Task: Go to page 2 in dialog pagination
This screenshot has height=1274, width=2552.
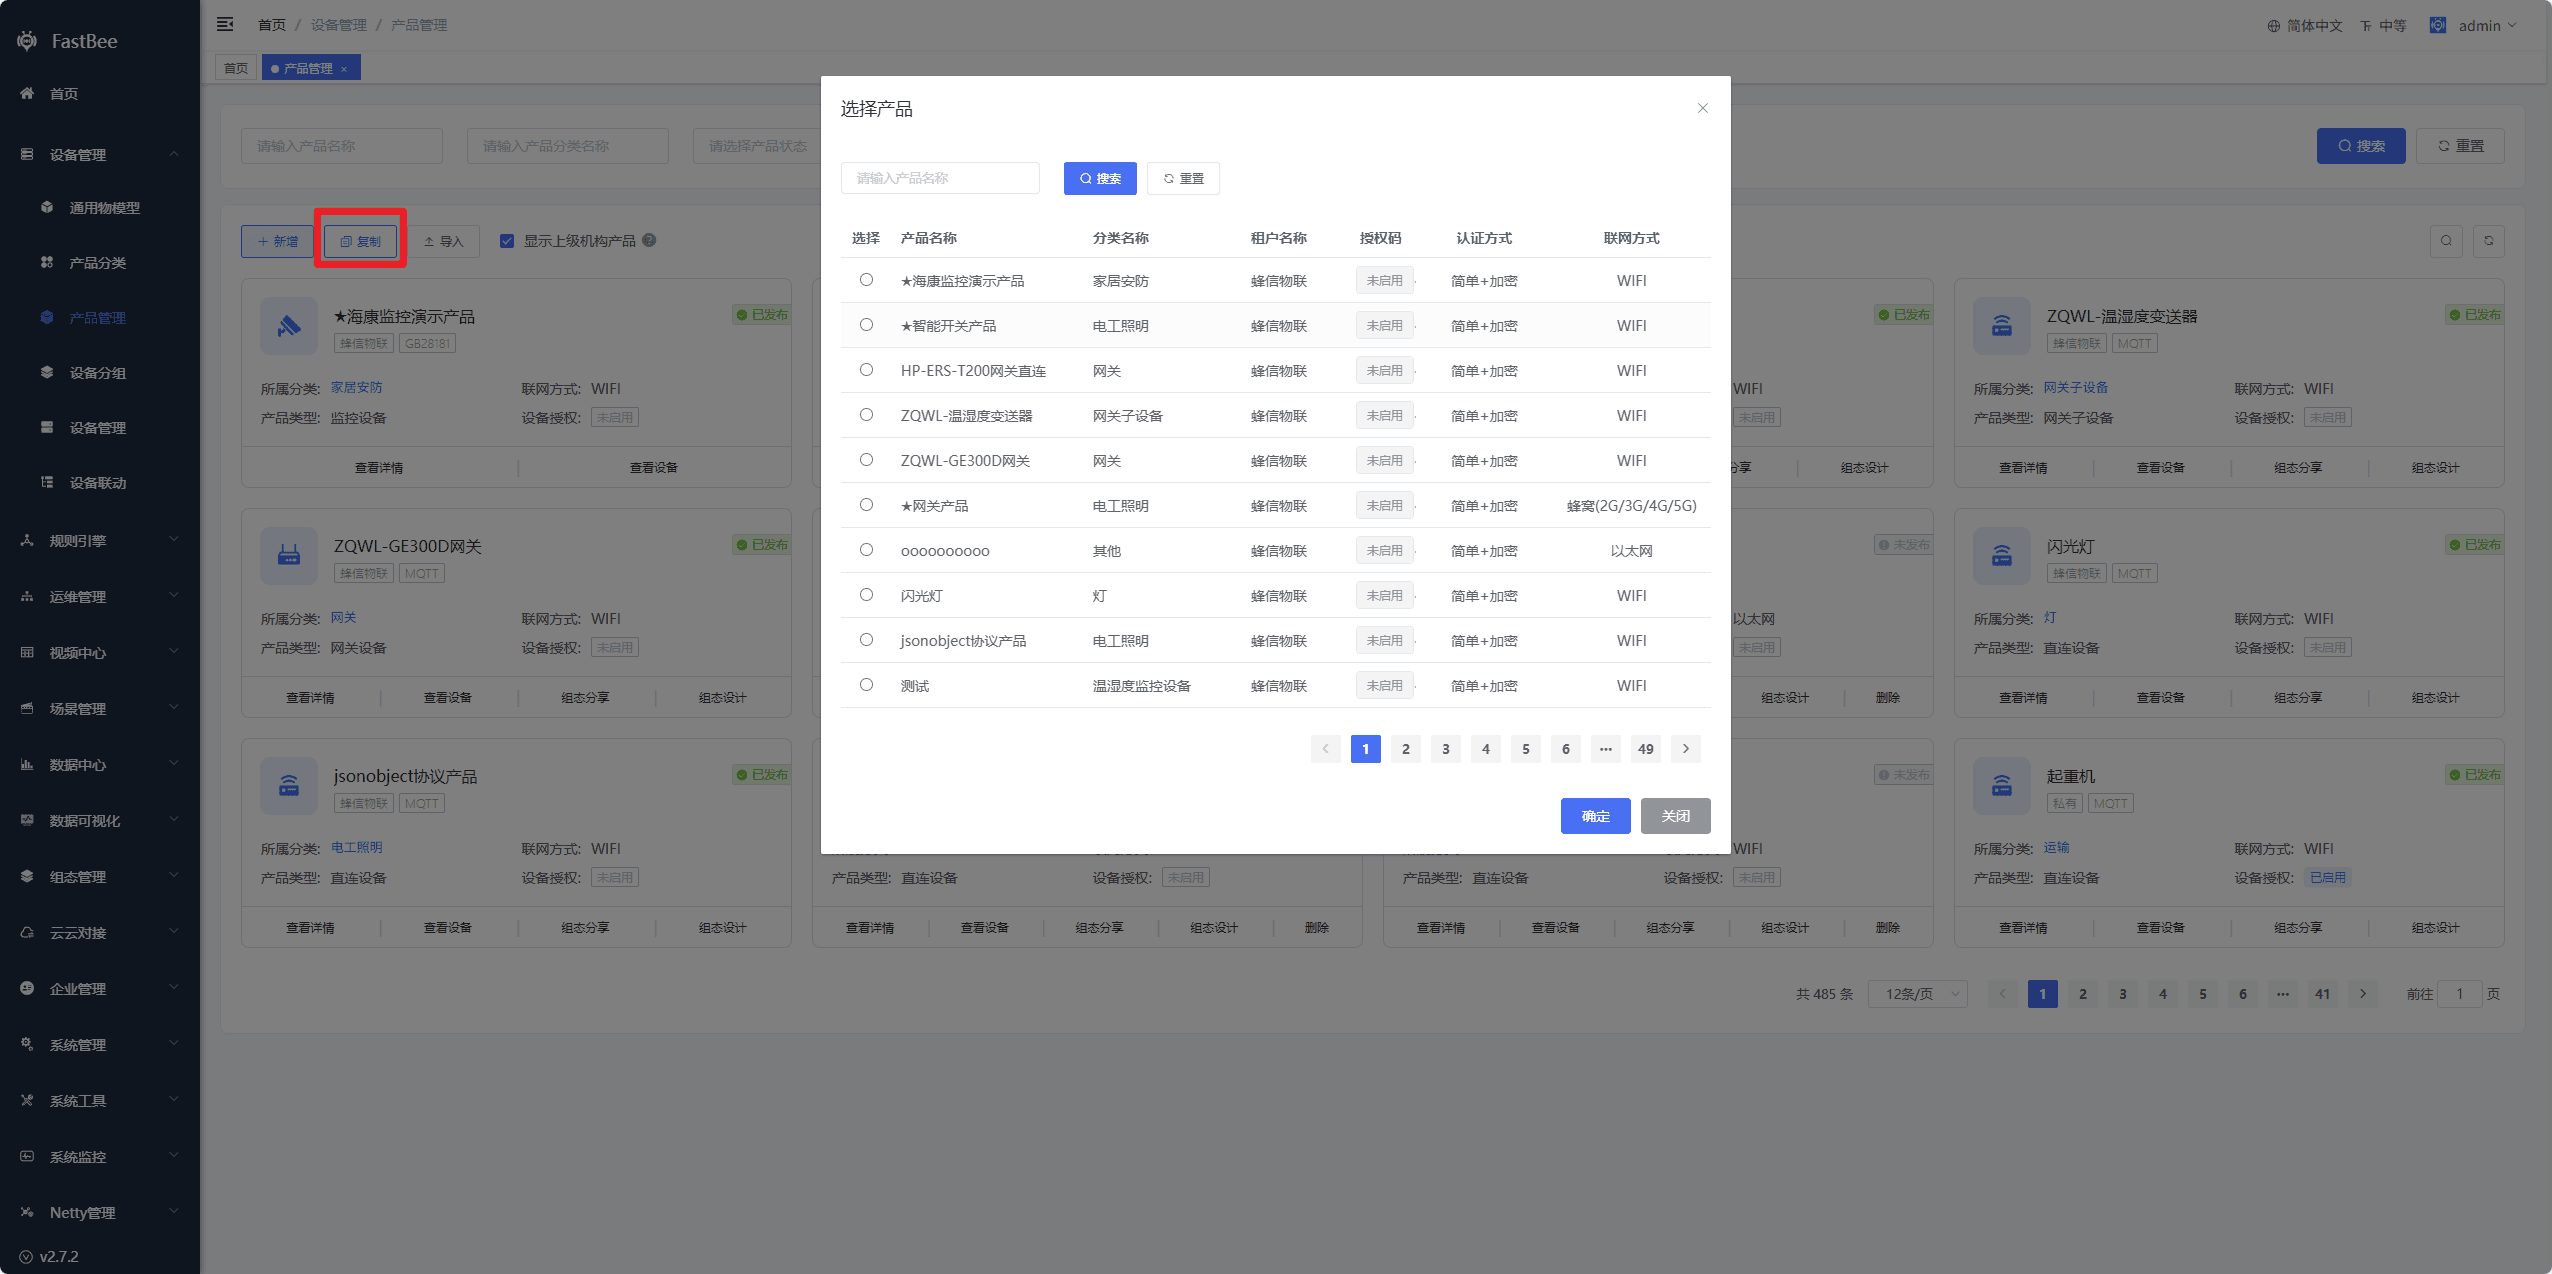Action: pos(1405,749)
